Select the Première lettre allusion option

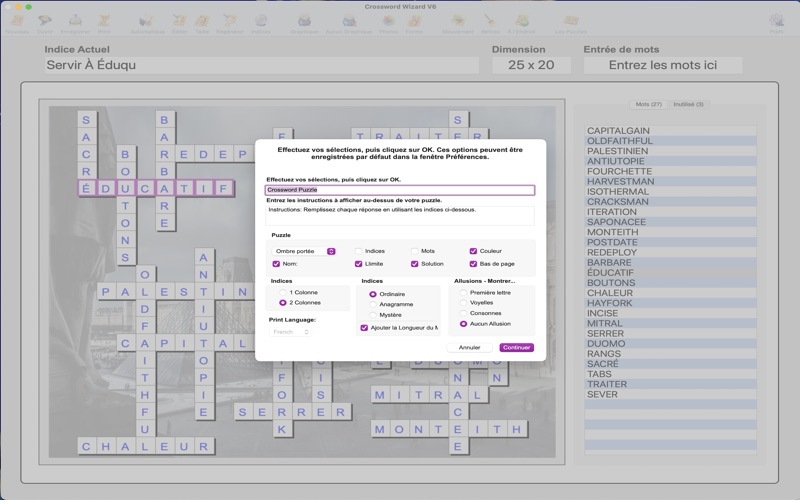point(463,293)
